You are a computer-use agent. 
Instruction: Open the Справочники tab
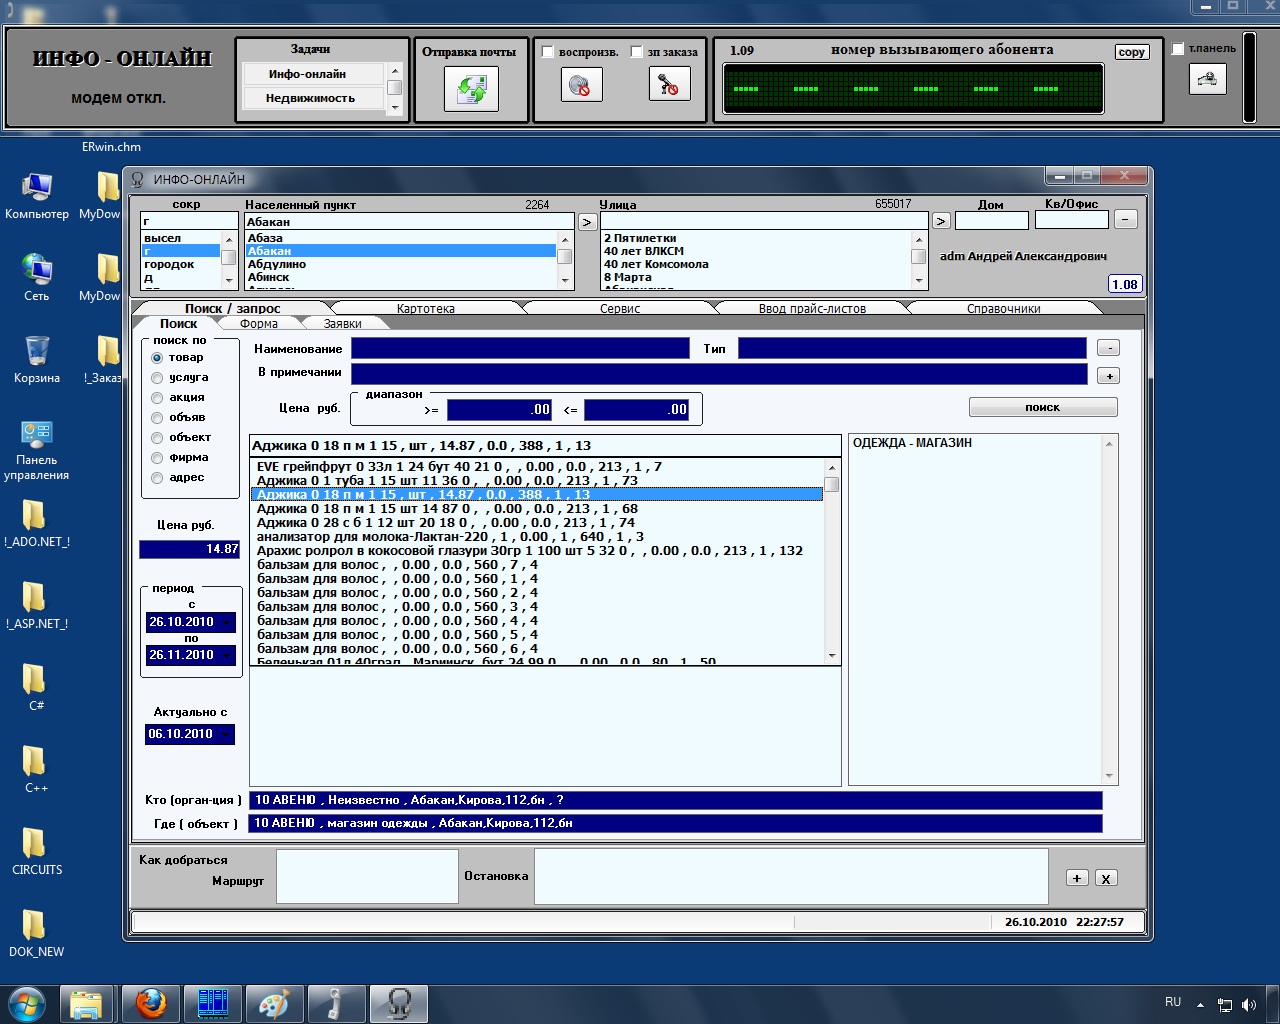[x=1003, y=308]
